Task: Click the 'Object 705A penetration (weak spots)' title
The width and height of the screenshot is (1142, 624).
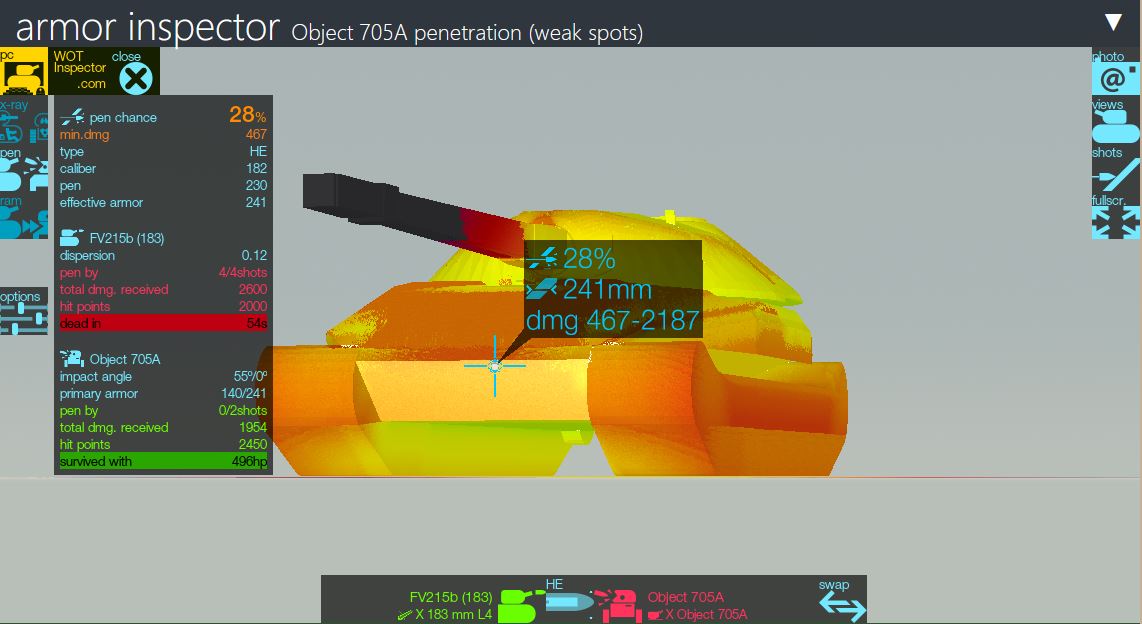Action: coord(467,33)
